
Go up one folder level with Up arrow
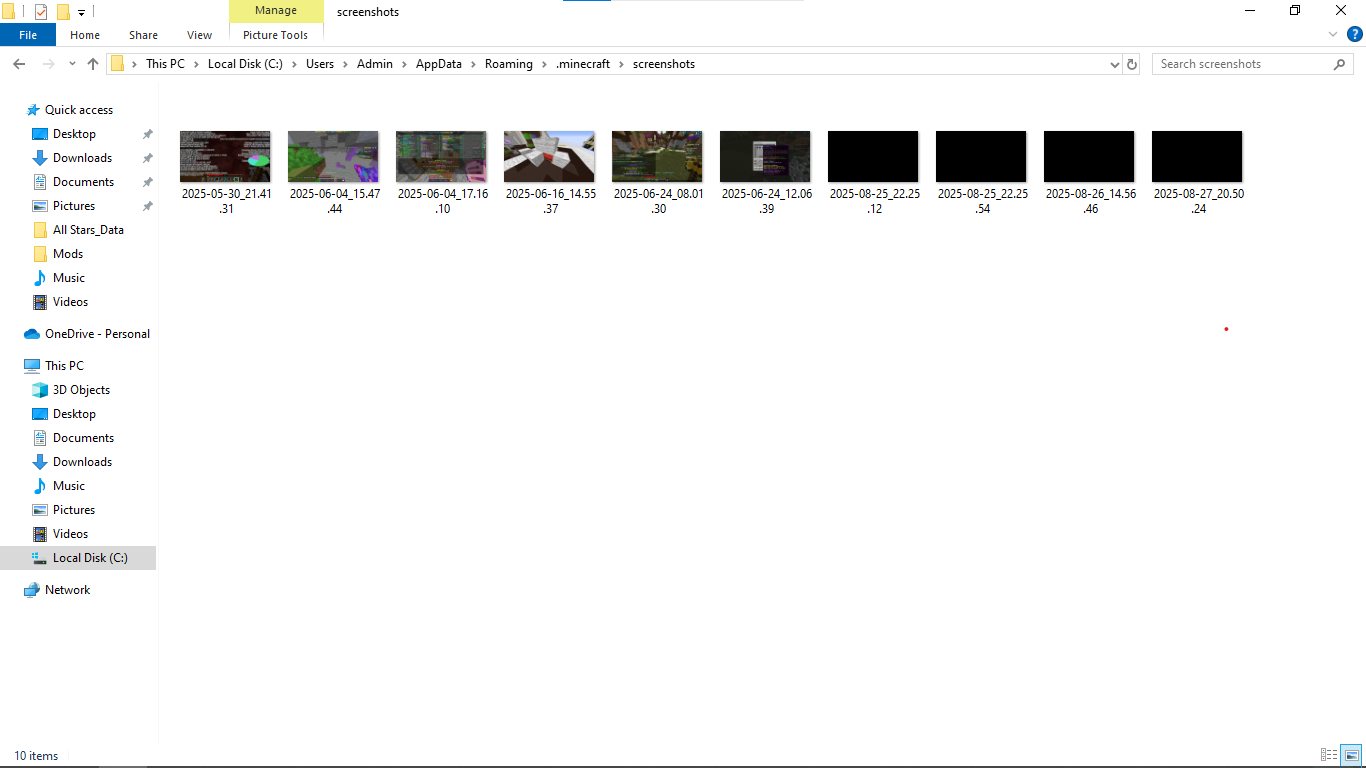(93, 64)
